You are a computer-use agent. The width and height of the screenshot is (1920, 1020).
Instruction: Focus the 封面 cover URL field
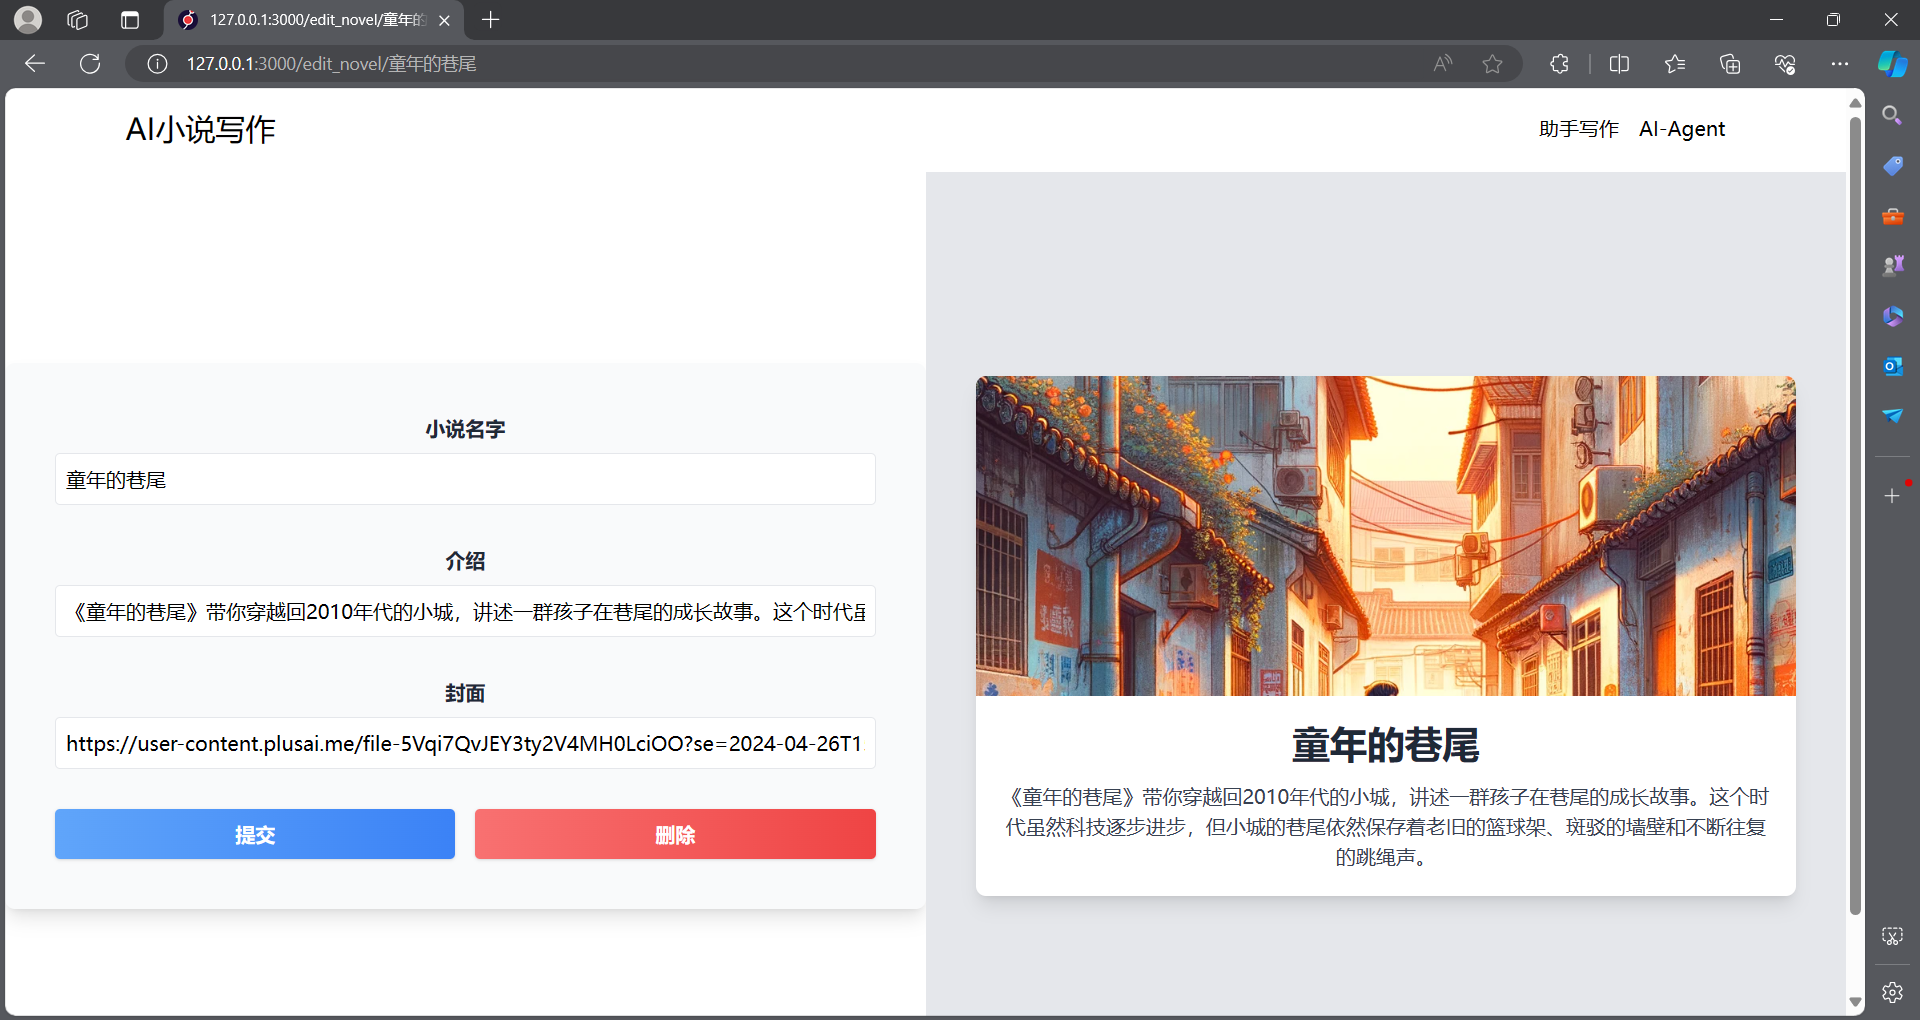pyautogui.click(x=465, y=743)
